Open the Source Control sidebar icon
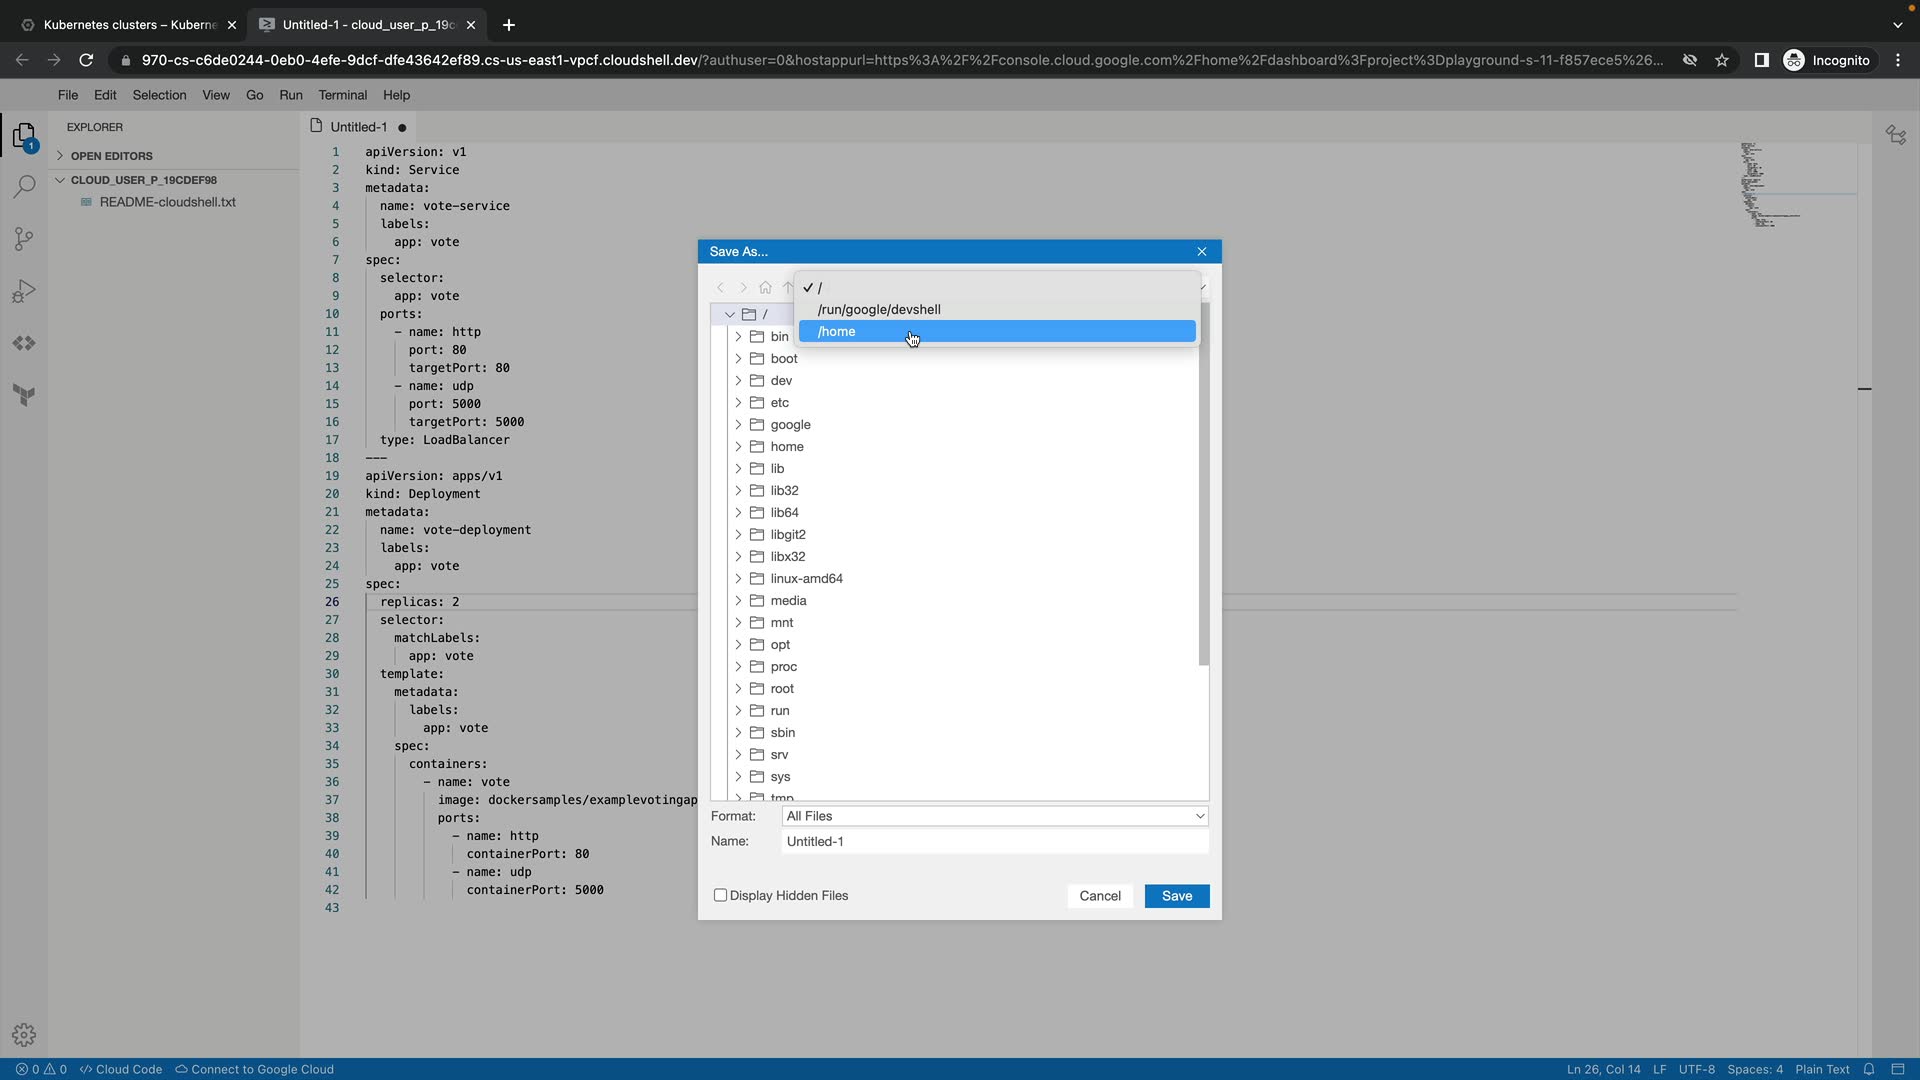This screenshot has width=1920, height=1080. (x=24, y=239)
